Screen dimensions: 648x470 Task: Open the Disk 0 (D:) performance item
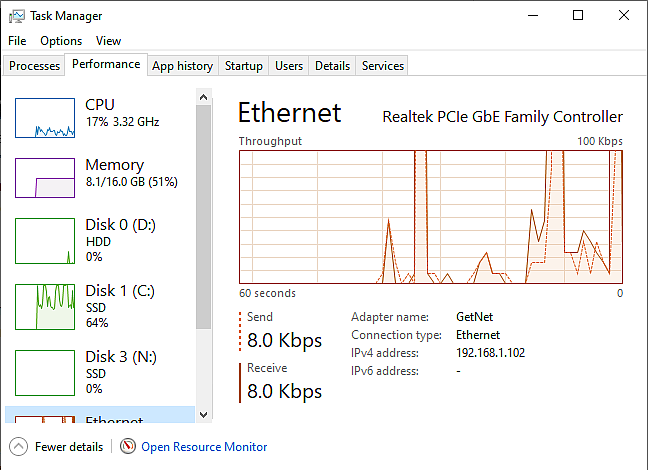click(100, 241)
